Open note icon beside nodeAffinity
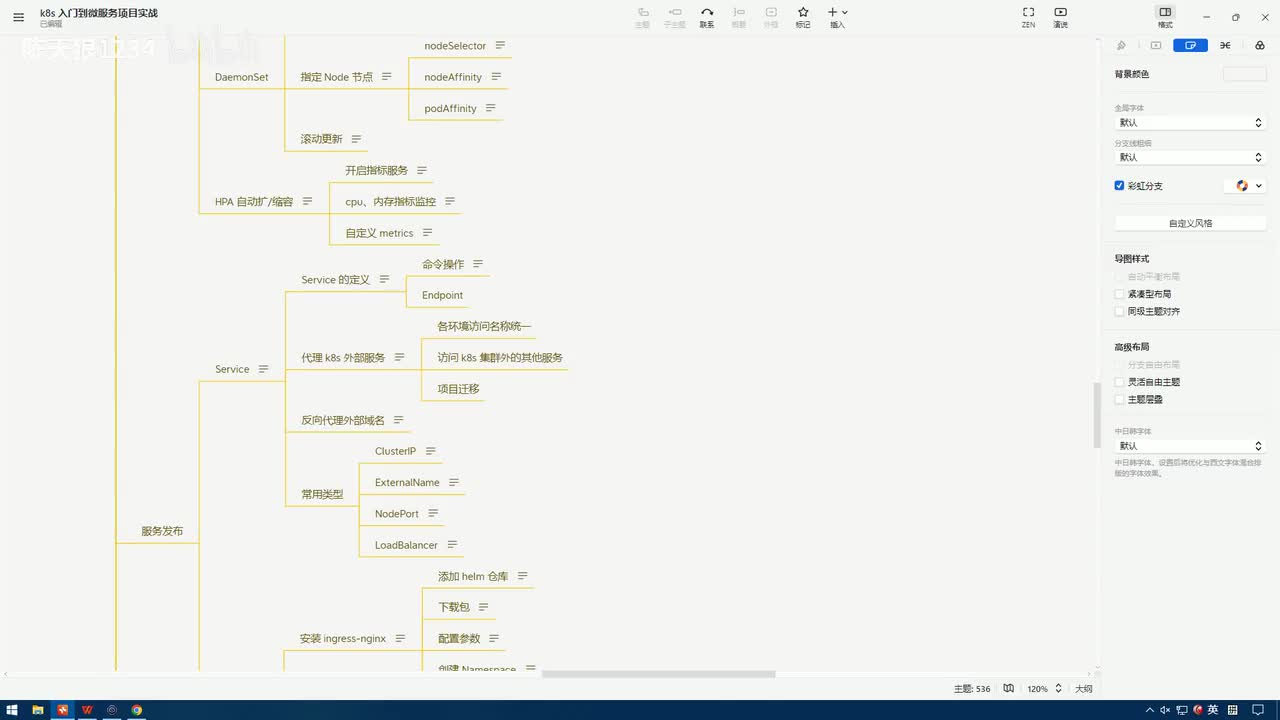This screenshot has height=720, width=1280. [x=496, y=77]
